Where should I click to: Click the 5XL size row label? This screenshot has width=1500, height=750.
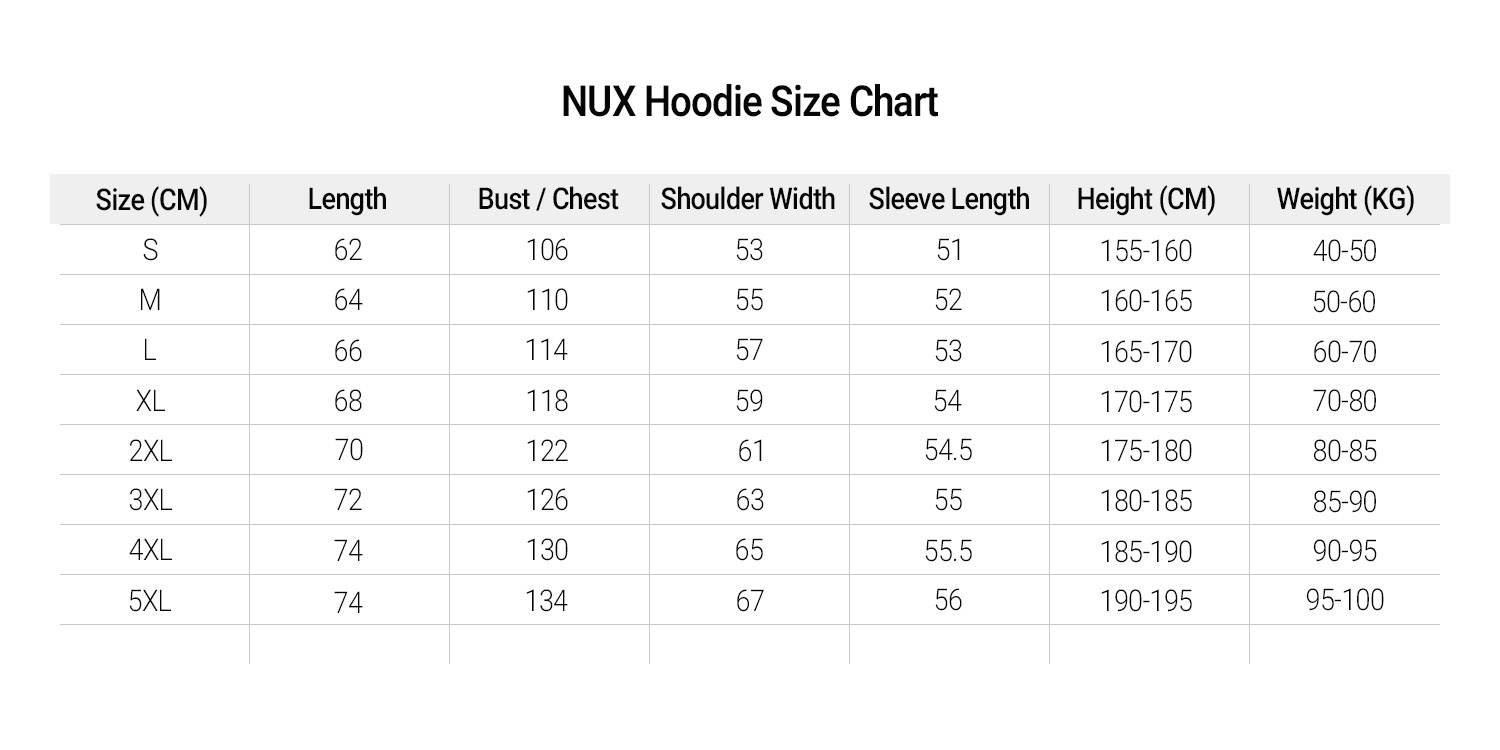click(150, 601)
